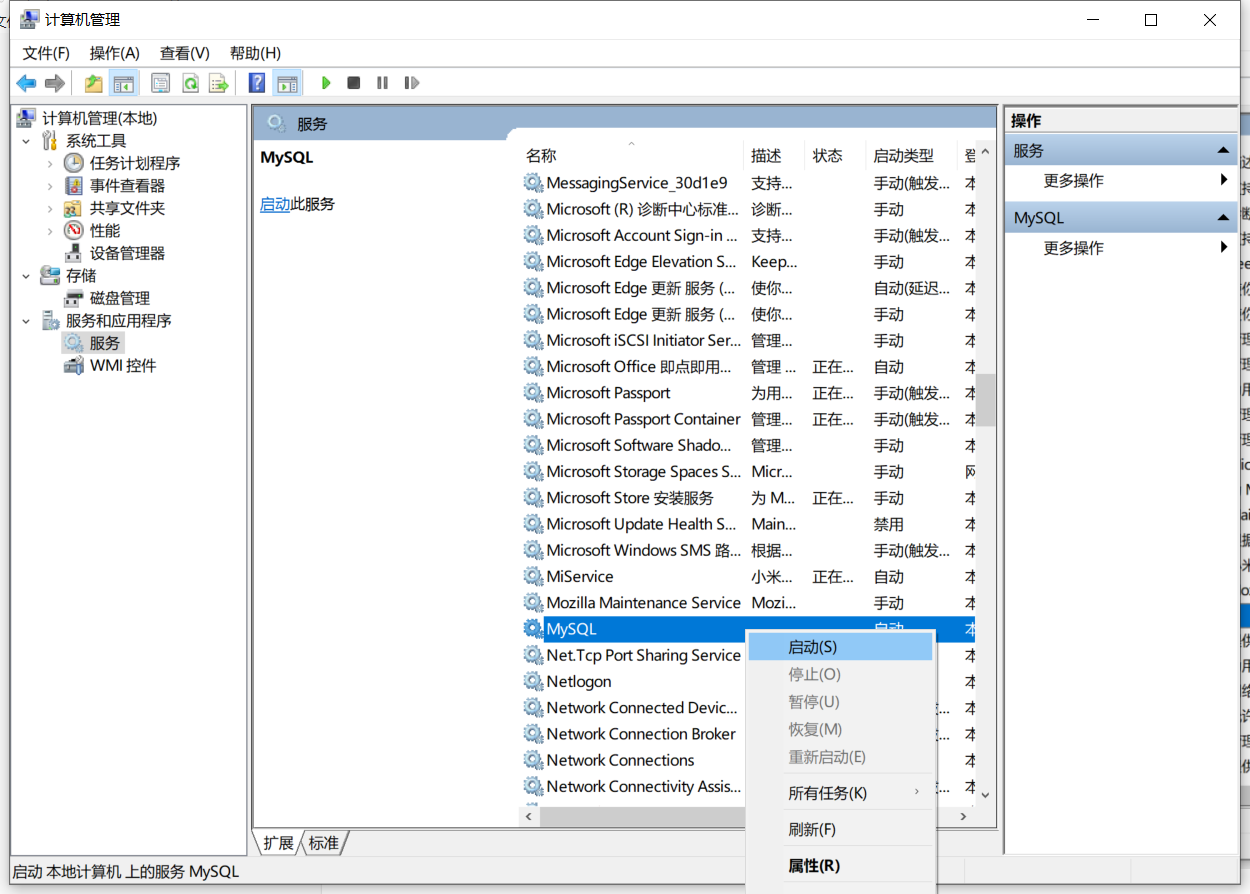
Task: Select 任务计划程序 clock icon in tree
Action: click(74, 163)
